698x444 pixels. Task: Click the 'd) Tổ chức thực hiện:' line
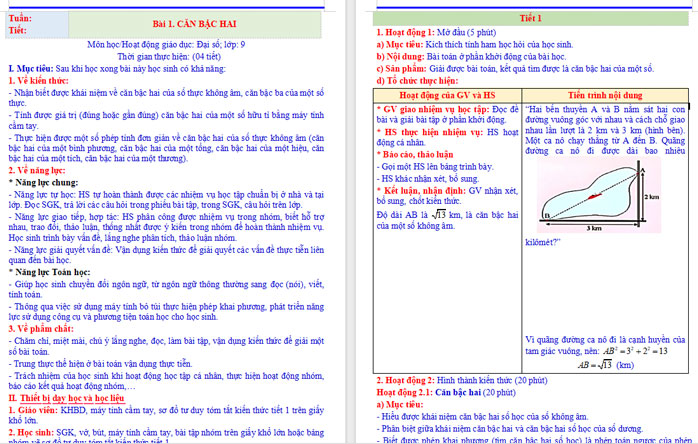click(420, 79)
